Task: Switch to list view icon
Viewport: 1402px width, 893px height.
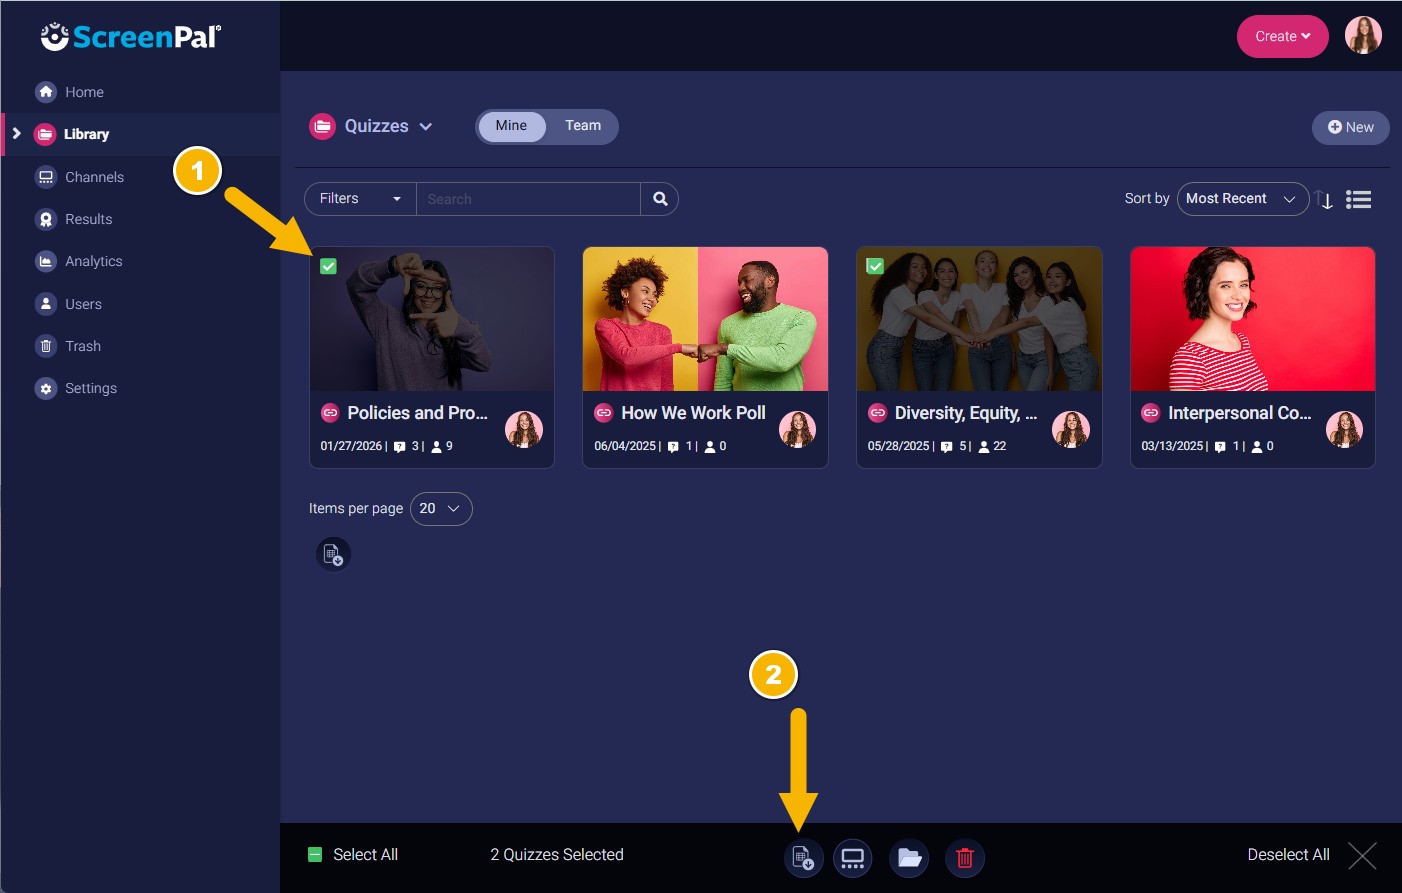Action: point(1358,200)
